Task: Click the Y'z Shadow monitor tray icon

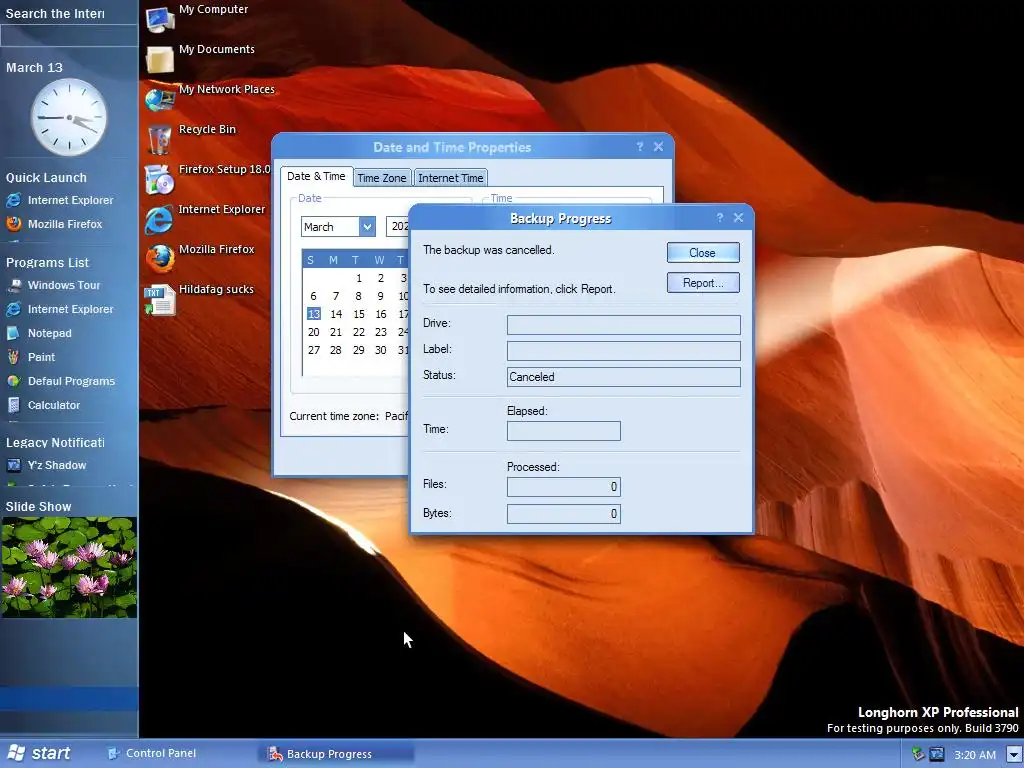Action: pos(937,754)
